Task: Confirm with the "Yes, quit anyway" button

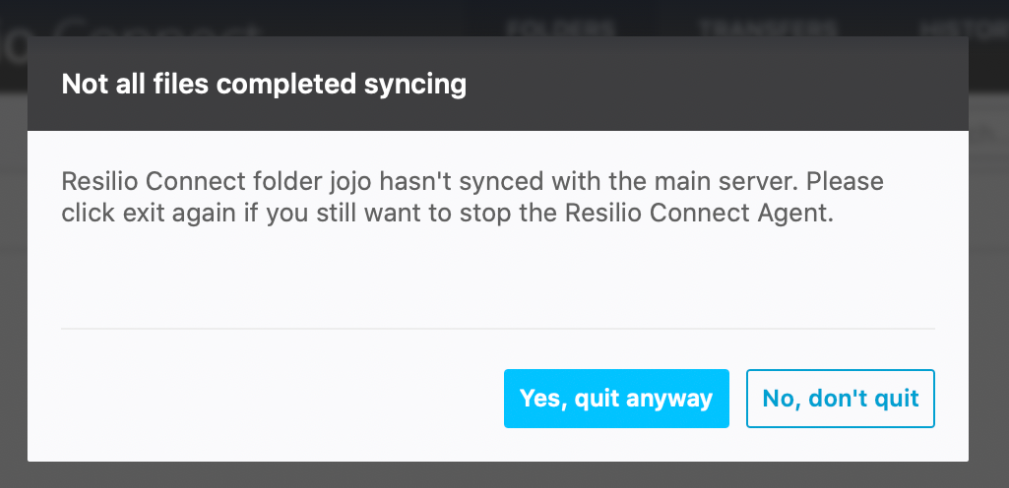Action: [x=616, y=398]
